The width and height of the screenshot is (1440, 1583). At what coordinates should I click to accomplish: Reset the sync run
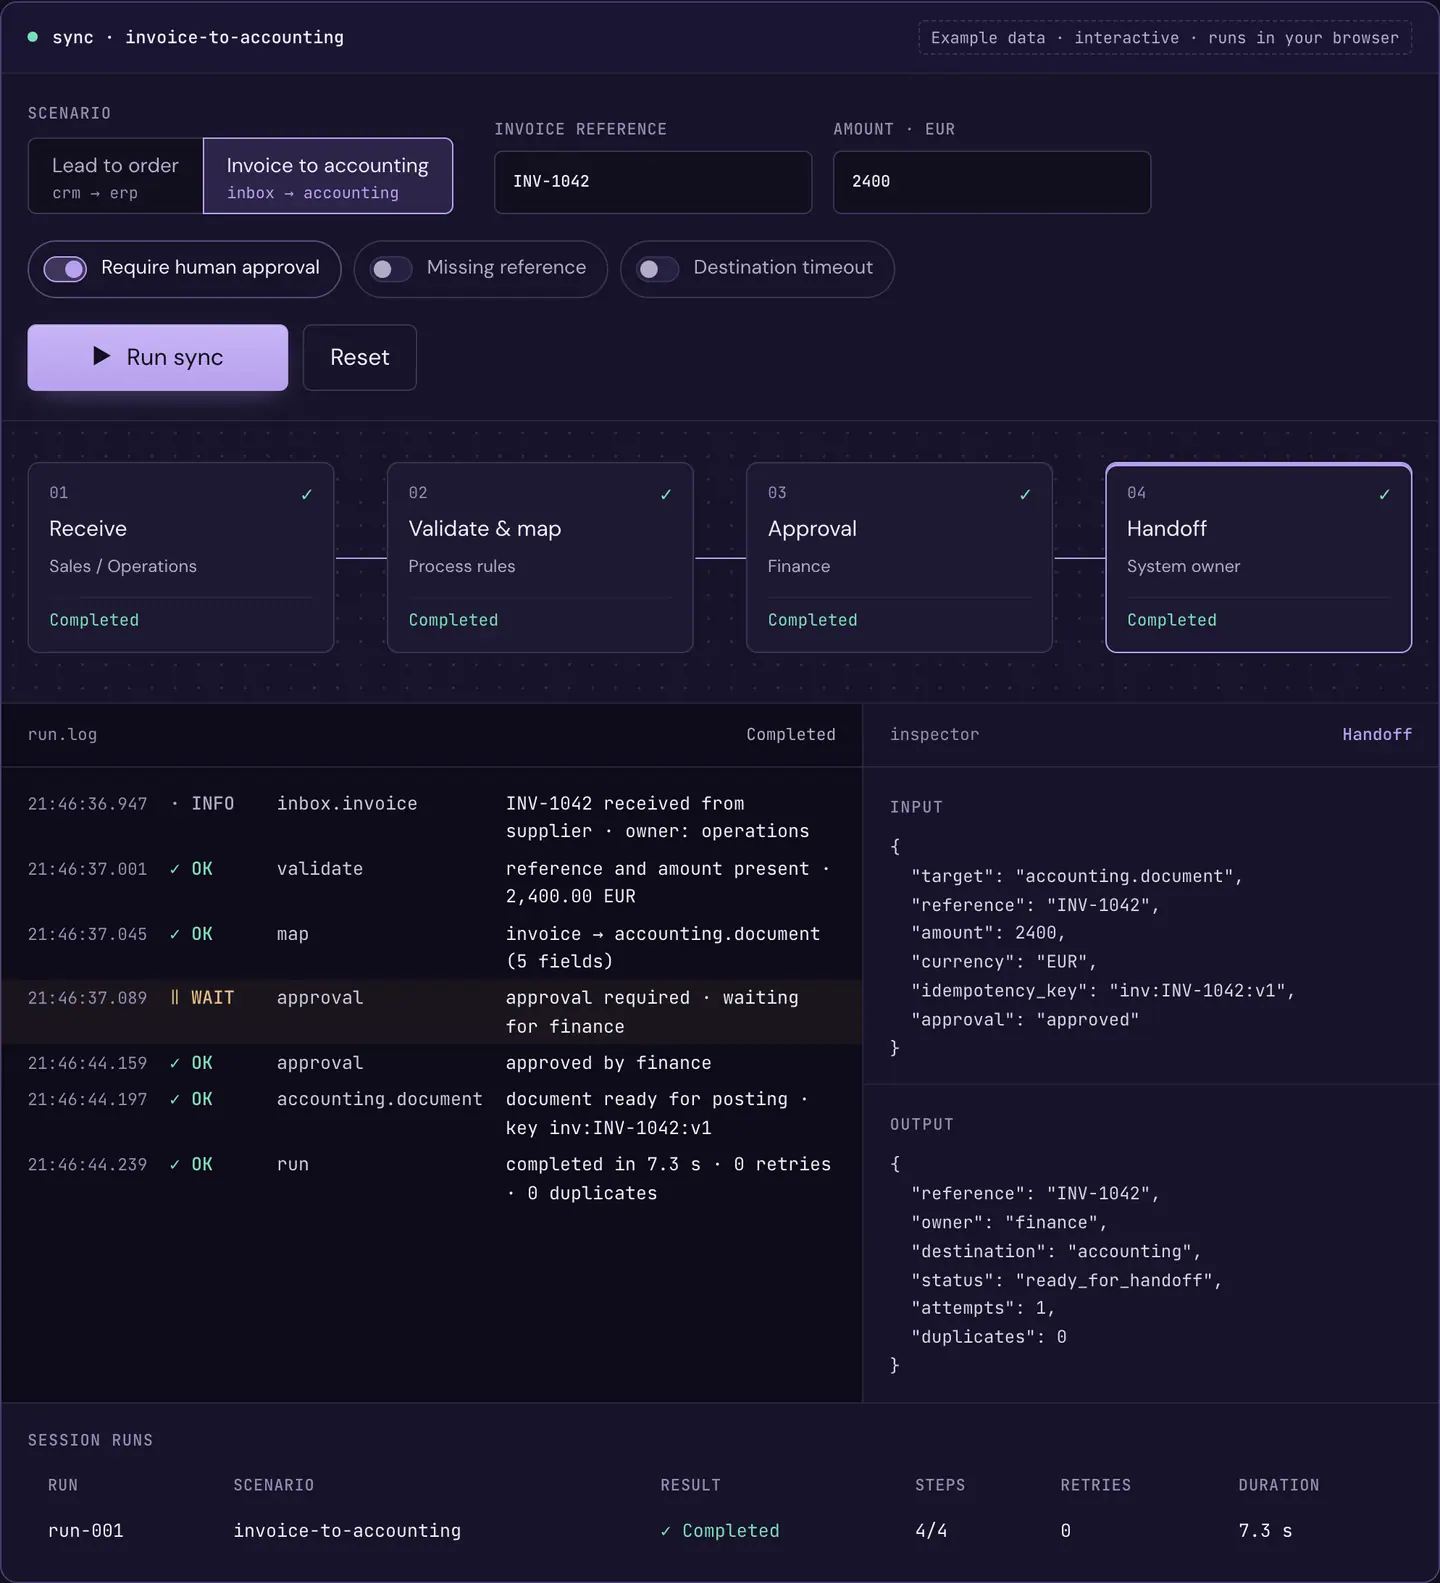pos(360,357)
